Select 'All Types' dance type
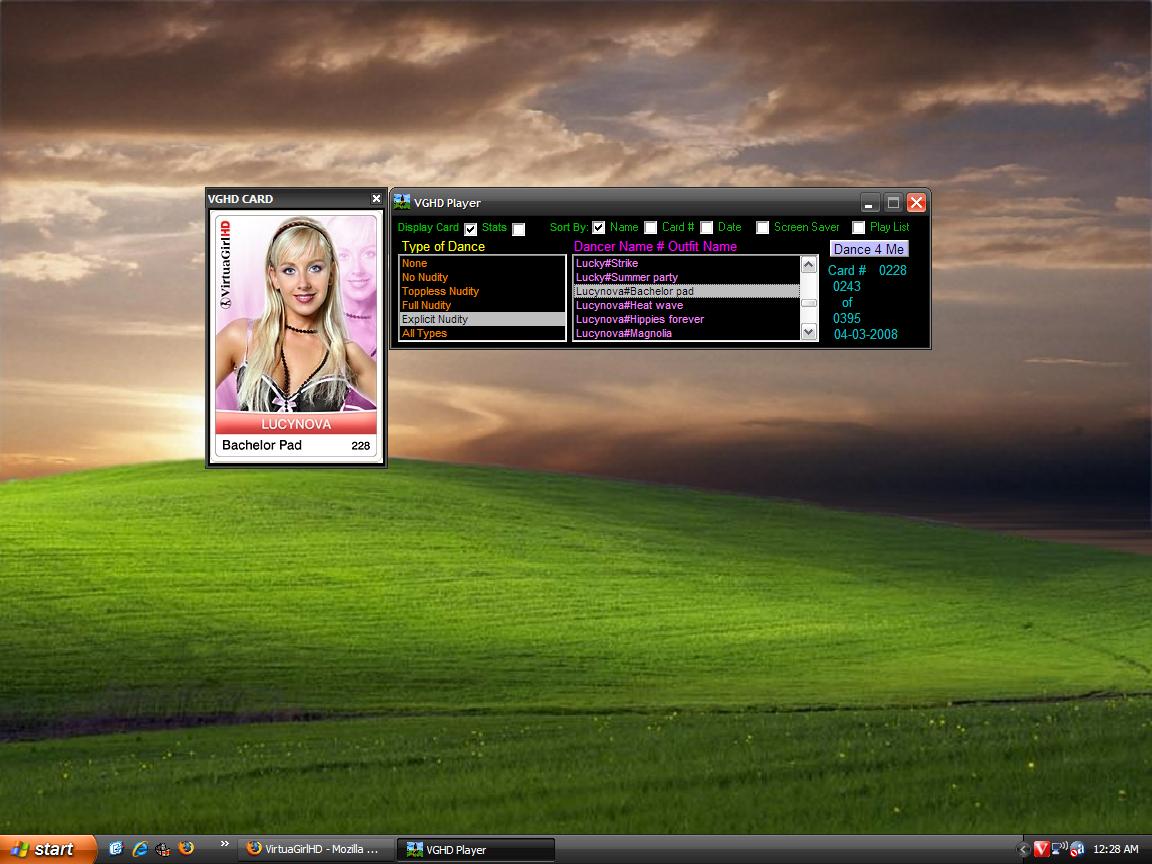 [482, 333]
